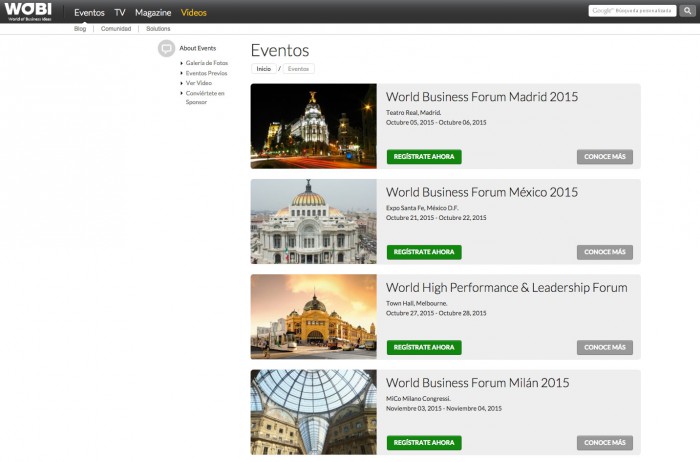Screen dimensions: 700x462
Task: Click Eventos breadcrumb
Action: point(298,69)
